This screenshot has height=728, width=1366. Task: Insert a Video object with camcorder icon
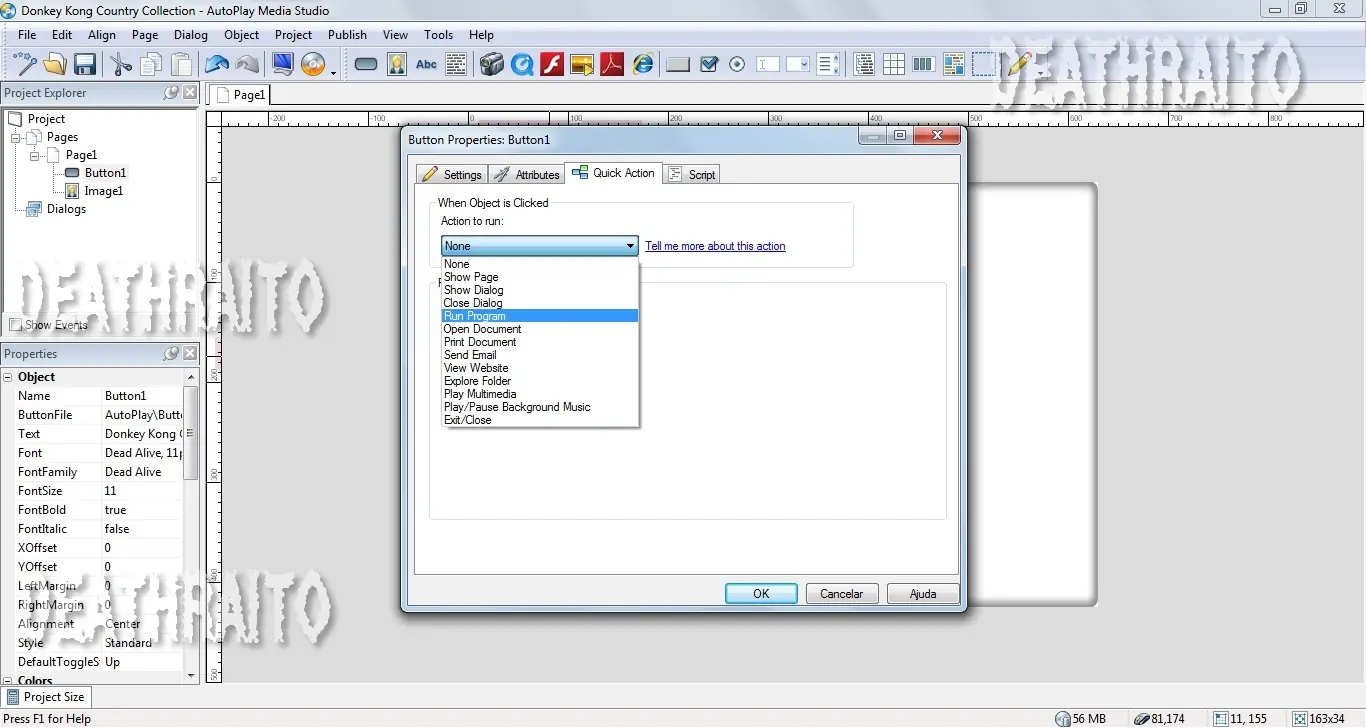491,65
